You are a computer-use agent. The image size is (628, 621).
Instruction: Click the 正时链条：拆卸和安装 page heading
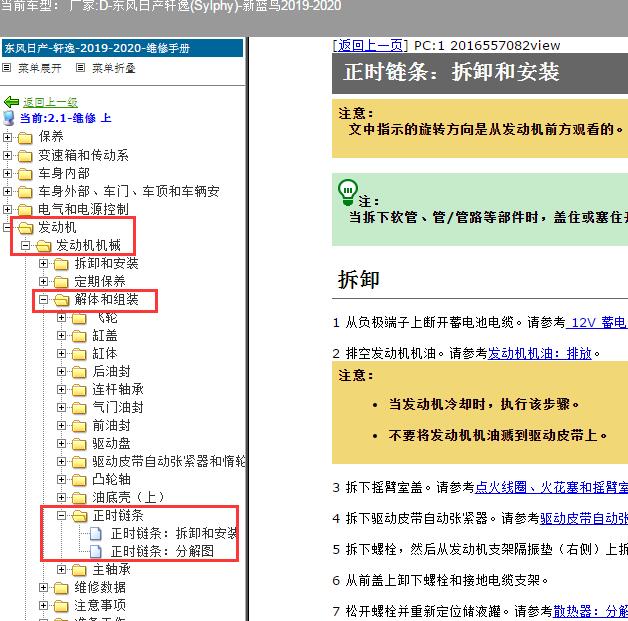(451, 72)
